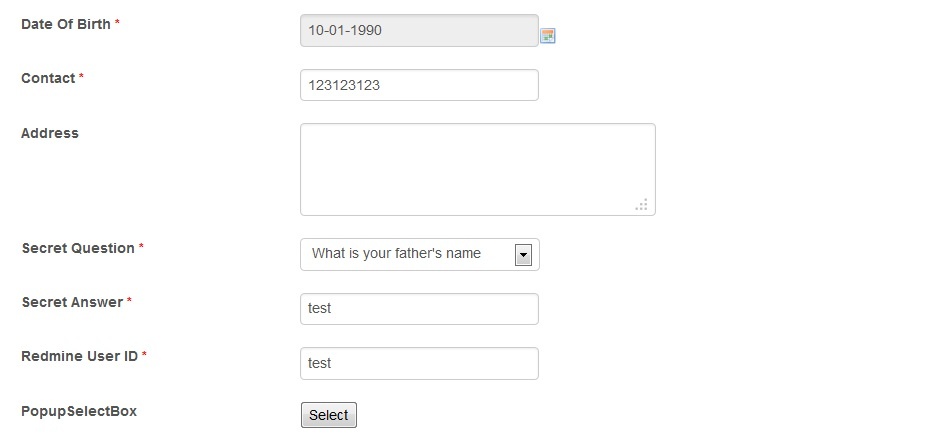Click the "What is your father's name" text
Viewport: 931px width, 445px height.
point(397,254)
